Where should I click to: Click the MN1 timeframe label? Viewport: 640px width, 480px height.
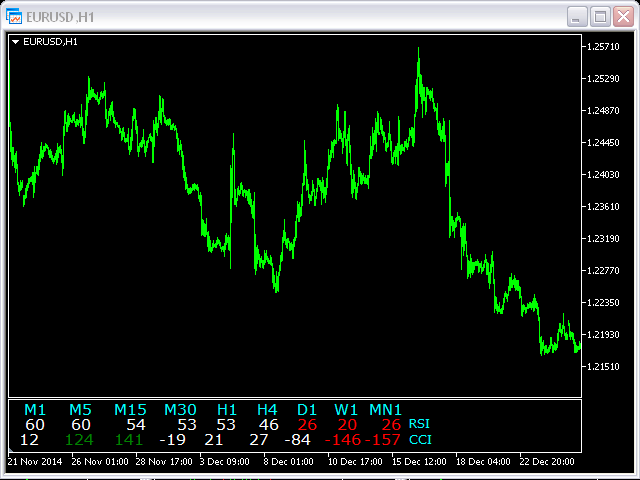point(386,409)
